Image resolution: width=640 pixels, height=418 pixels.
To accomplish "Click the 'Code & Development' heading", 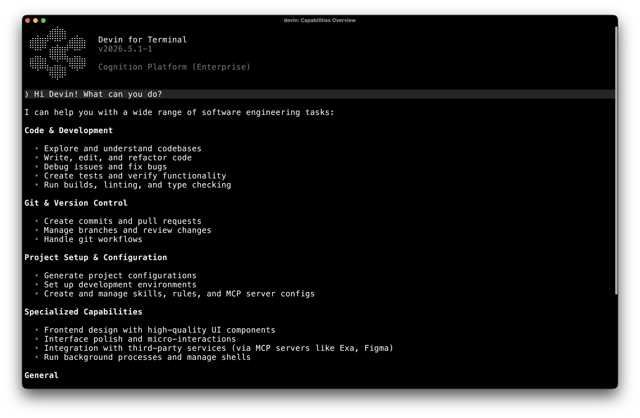I will (x=68, y=131).
